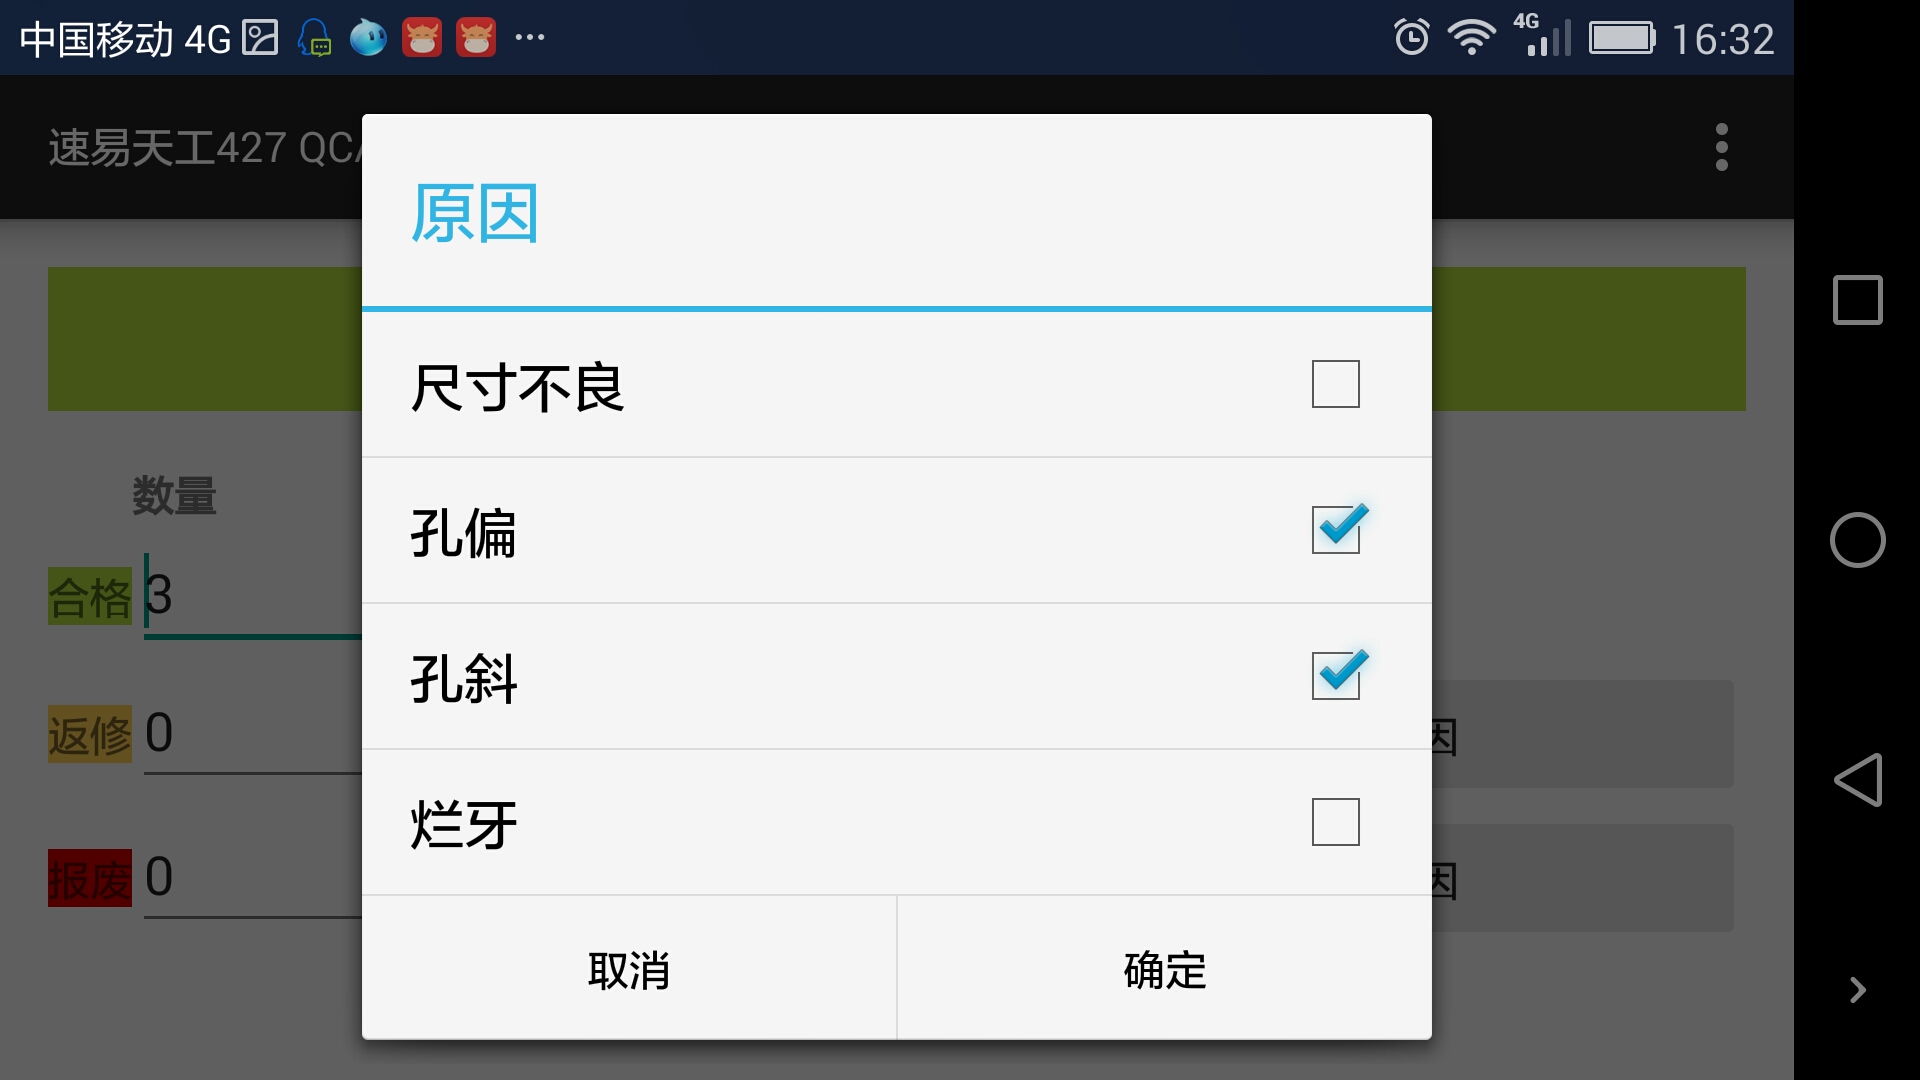Viewport: 1920px width, 1080px height.
Task: Tap the alarm clock status icon
Action: [1411, 38]
